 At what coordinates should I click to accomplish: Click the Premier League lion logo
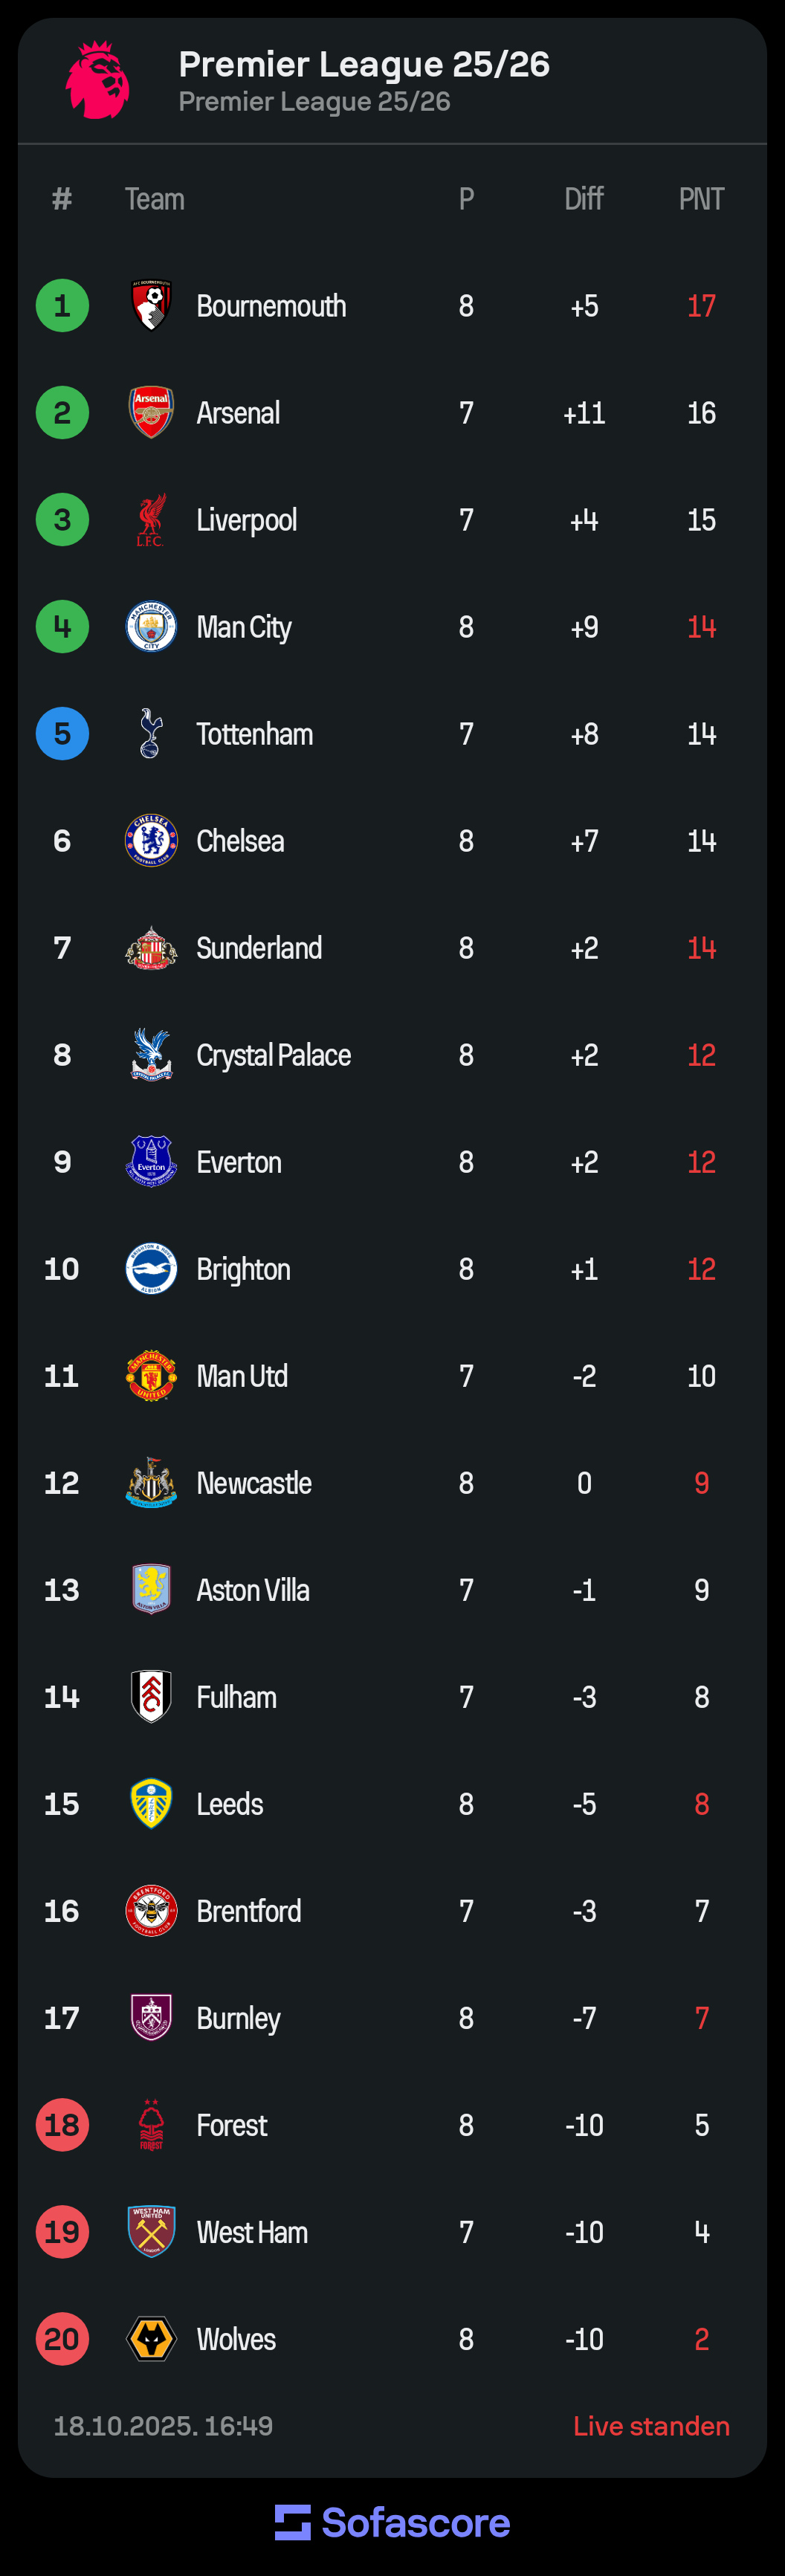point(97,80)
